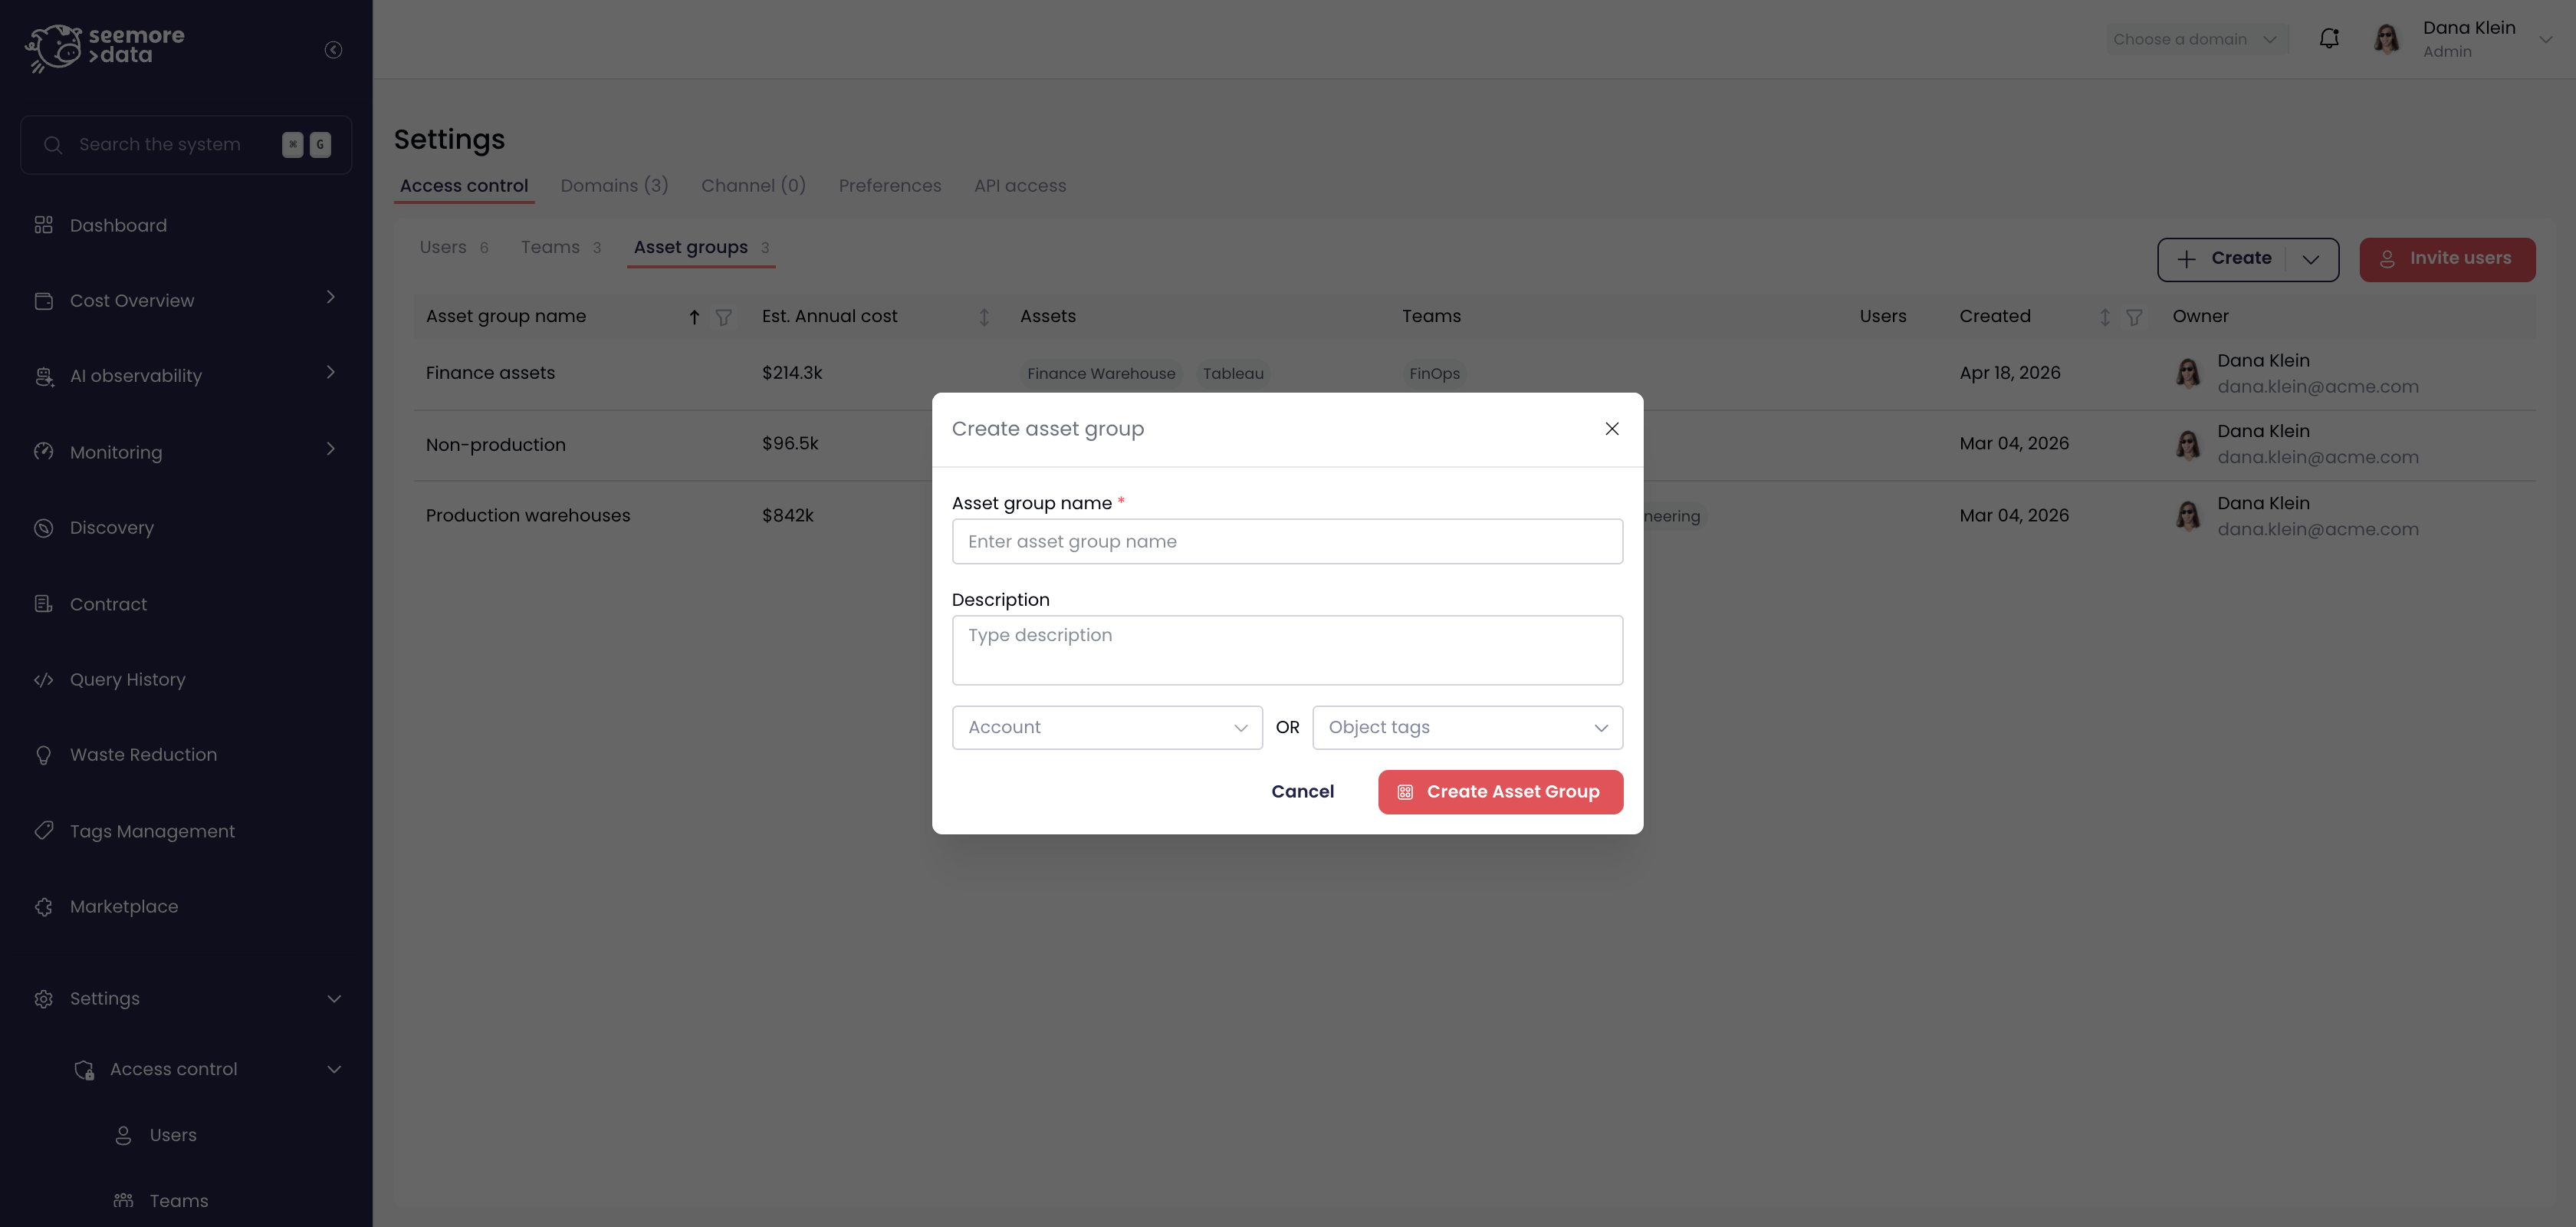Image resolution: width=2576 pixels, height=1227 pixels.
Task: Click Invite users
Action: (2447, 259)
